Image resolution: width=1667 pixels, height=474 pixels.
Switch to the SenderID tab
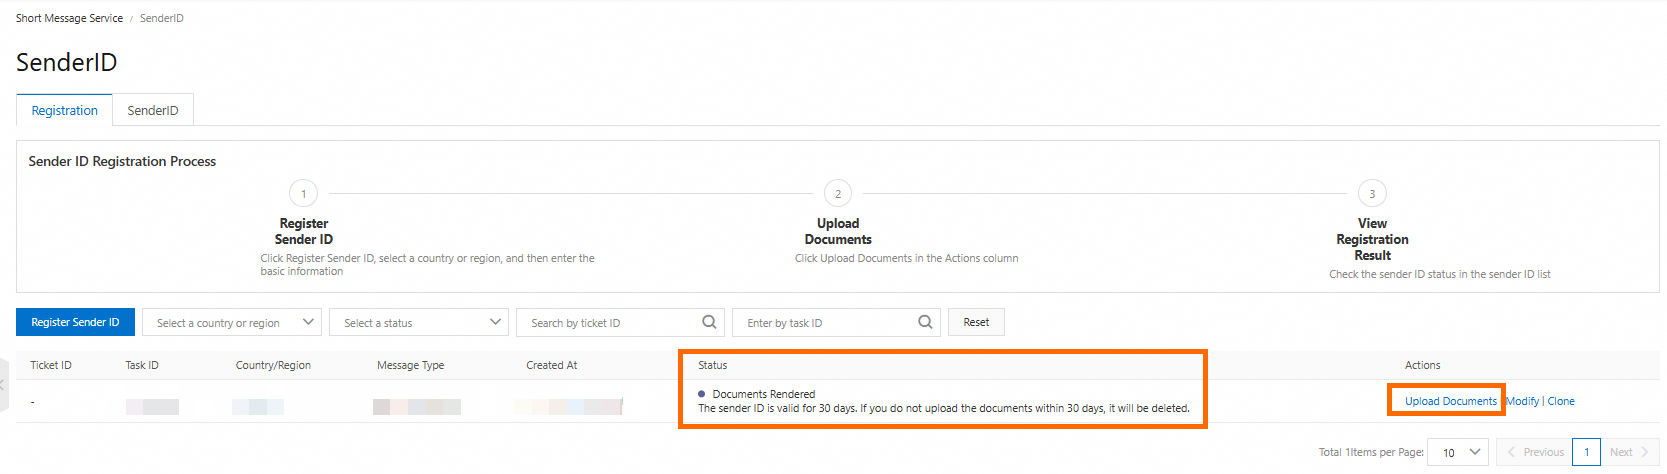tap(153, 110)
